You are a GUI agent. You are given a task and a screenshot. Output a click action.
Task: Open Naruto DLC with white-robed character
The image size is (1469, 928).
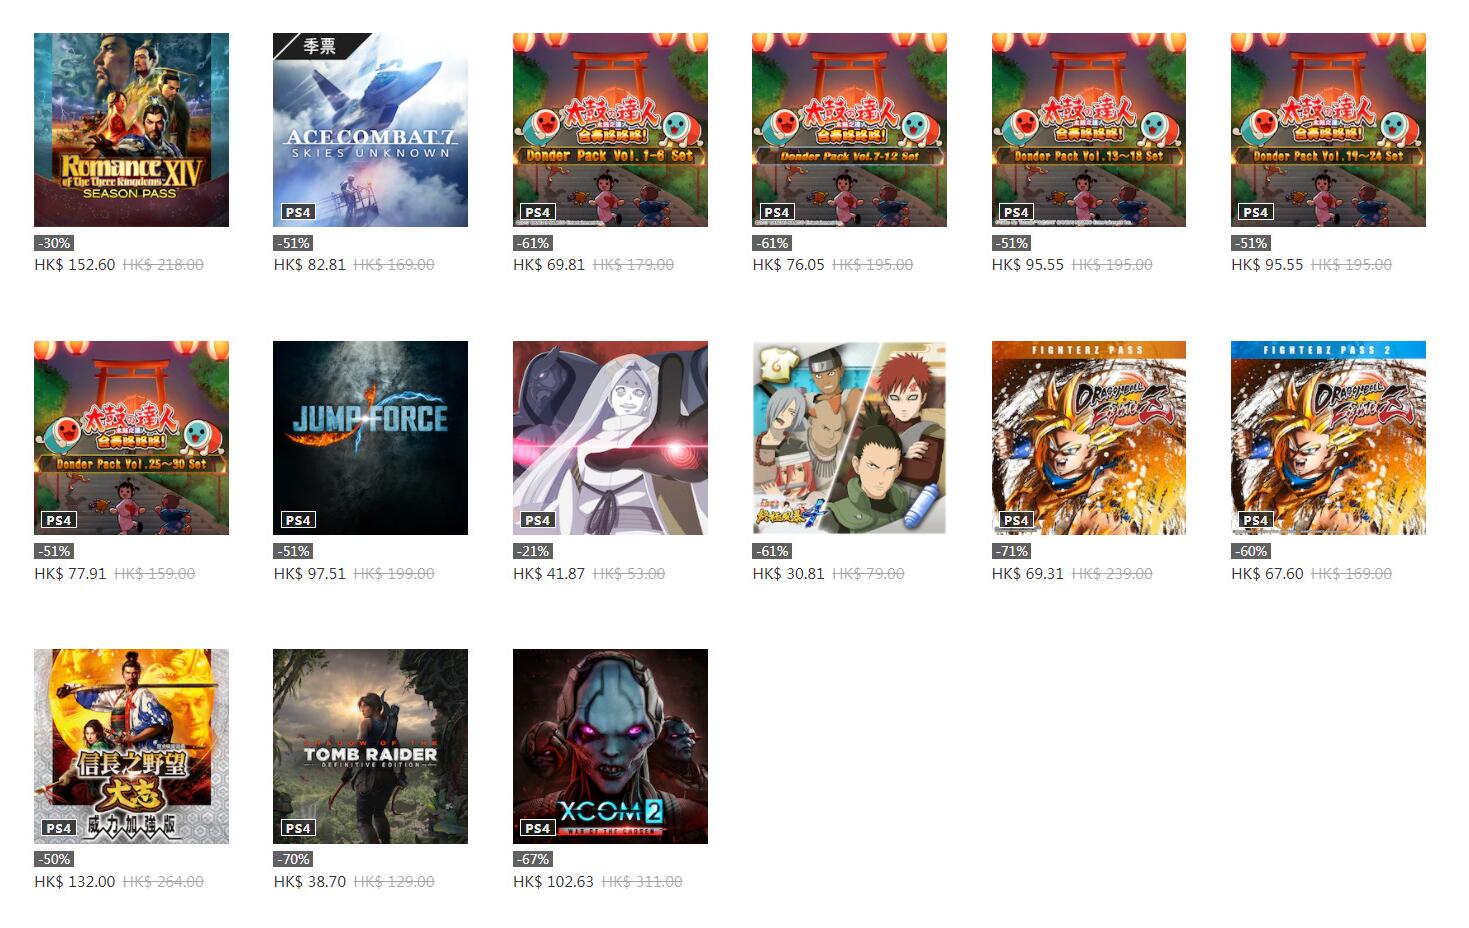point(610,438)
